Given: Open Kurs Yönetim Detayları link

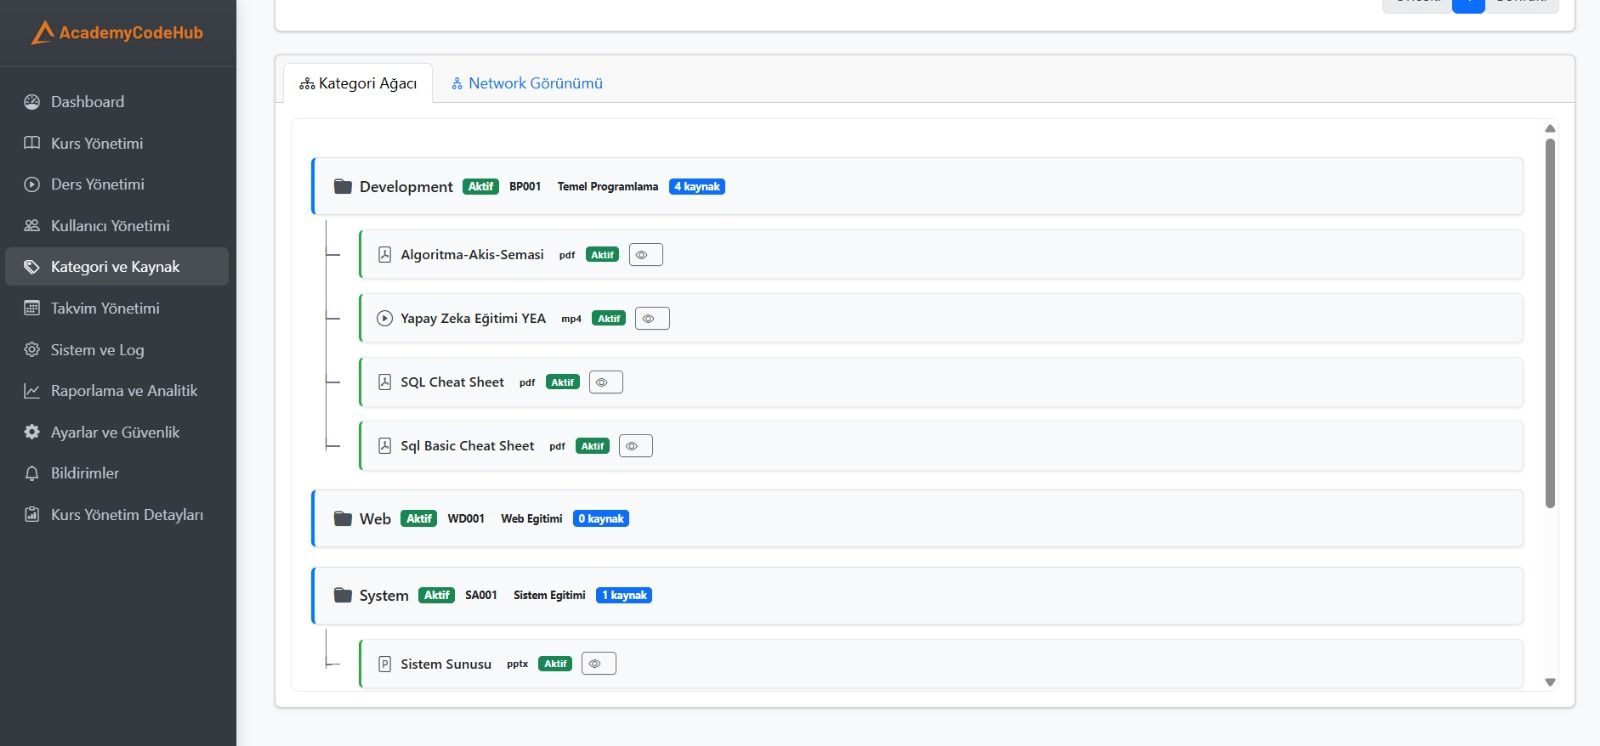Looking at the screenshot, I should click(127, 515).
